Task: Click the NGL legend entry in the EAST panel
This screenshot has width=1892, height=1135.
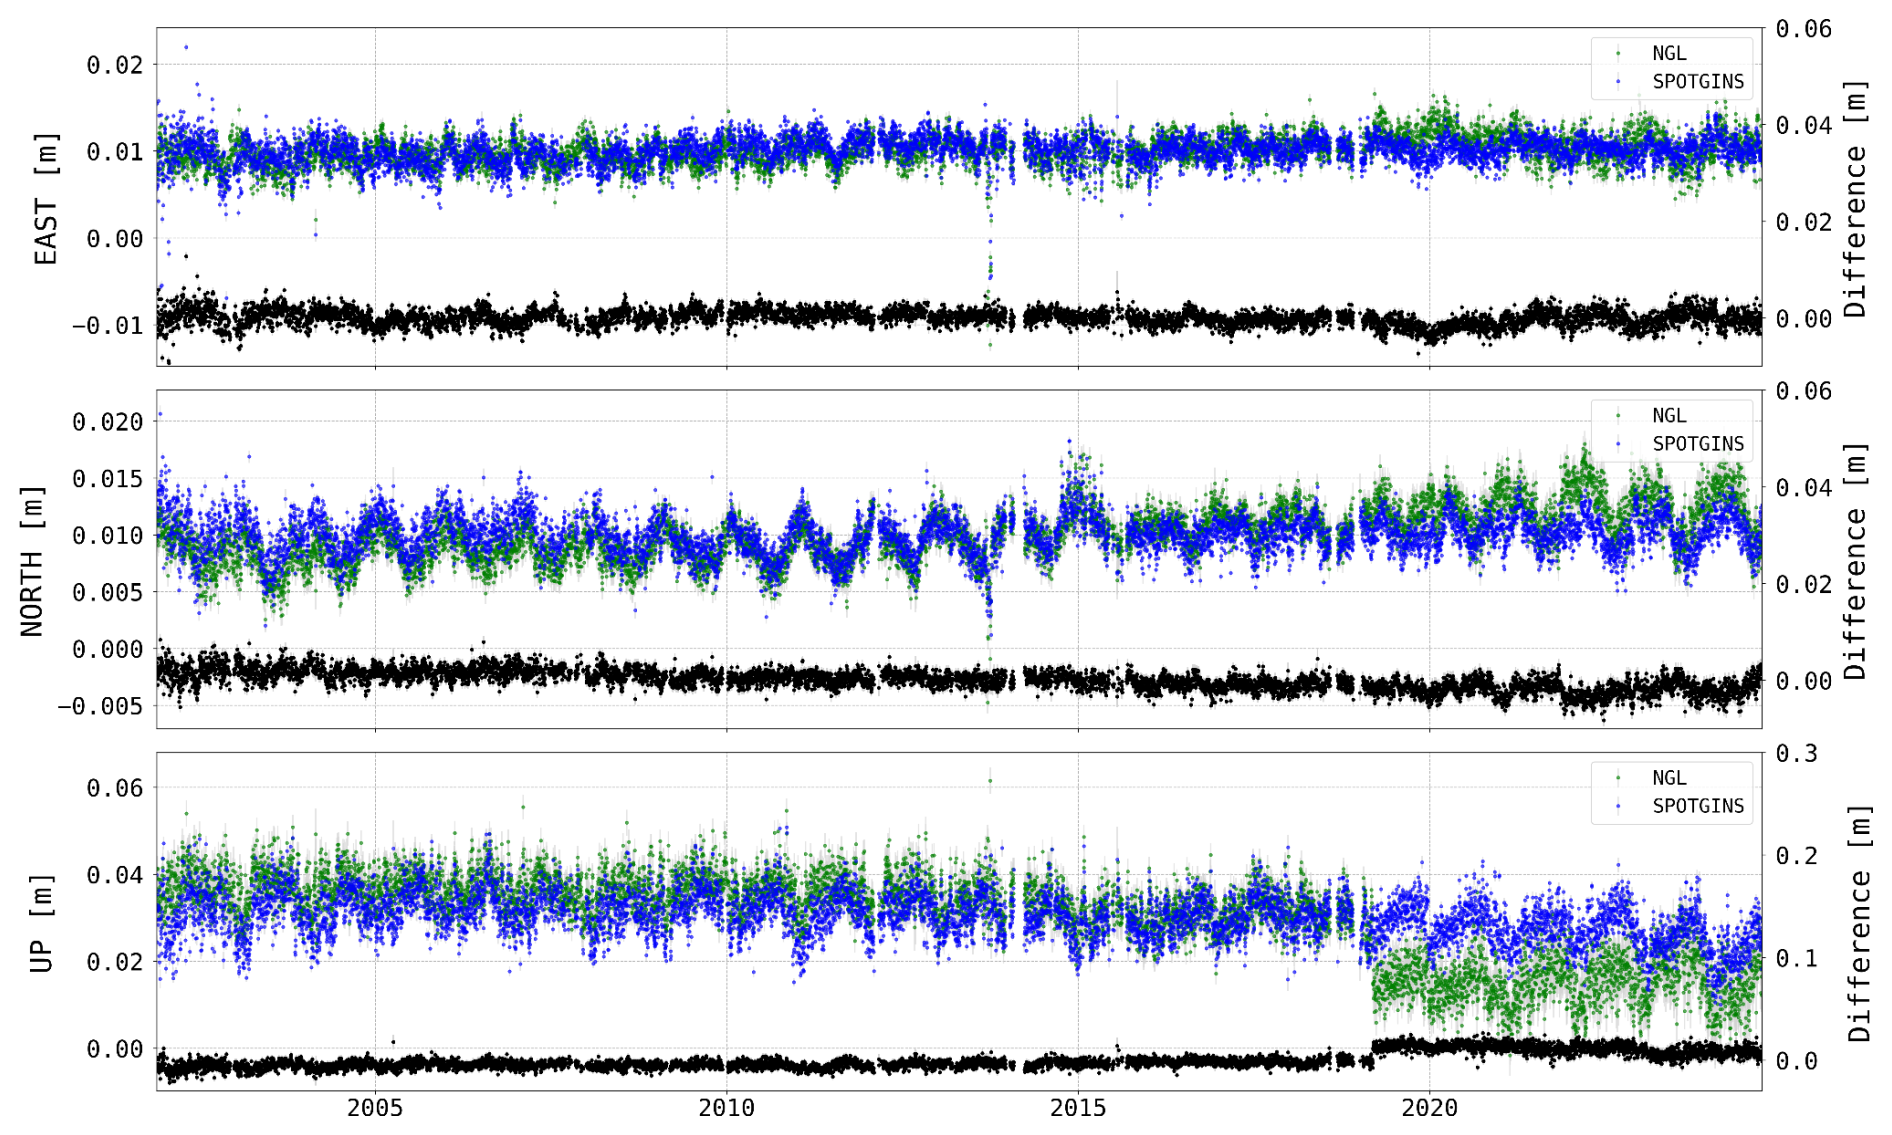Action: click(x=1668, y=54)
